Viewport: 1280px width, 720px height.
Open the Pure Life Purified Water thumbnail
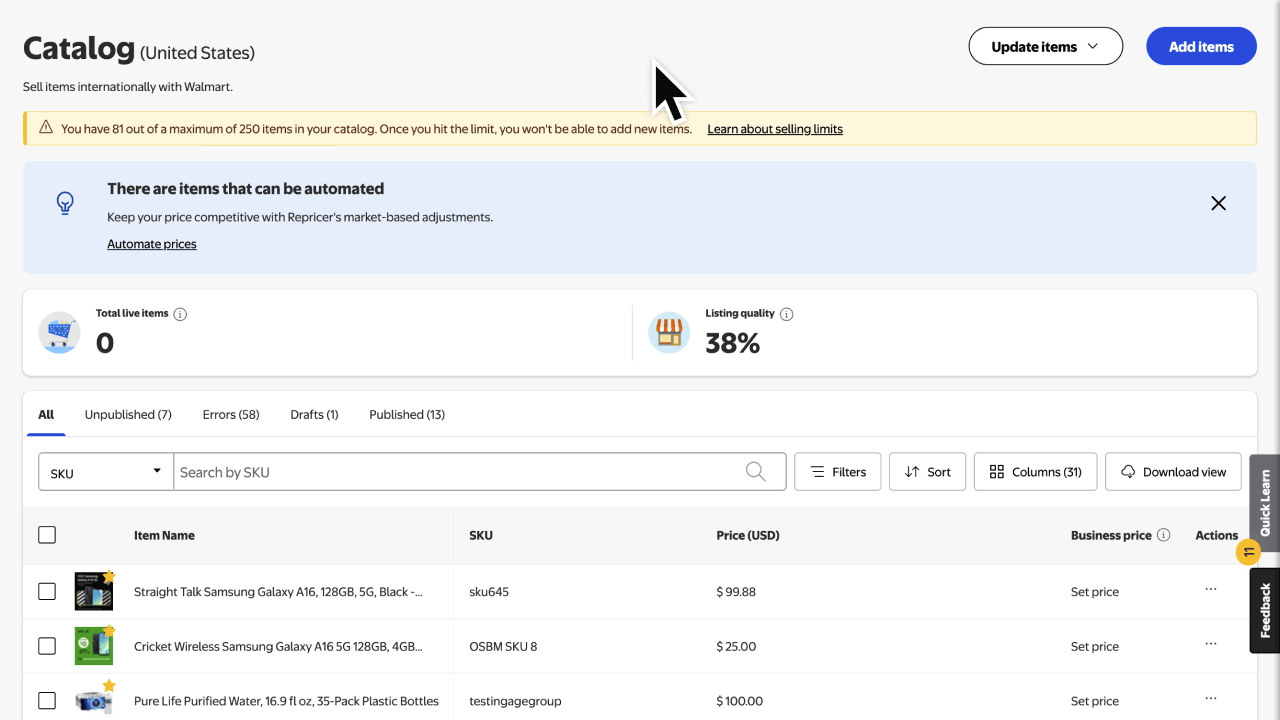tap(94, 700)
